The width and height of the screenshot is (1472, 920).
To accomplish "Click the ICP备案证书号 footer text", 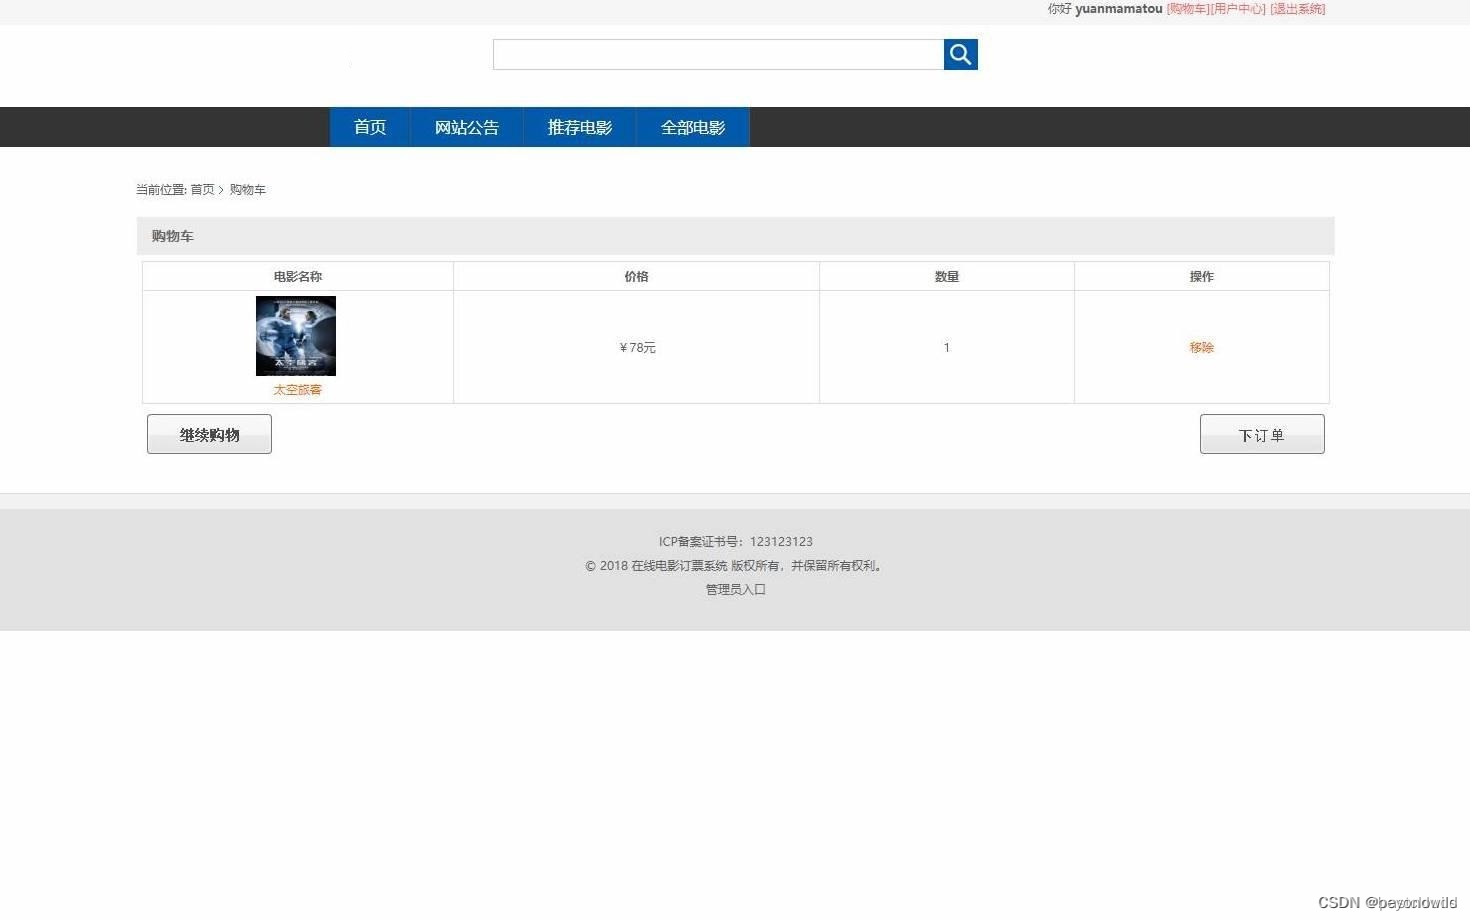I will [x=736, y=541].
